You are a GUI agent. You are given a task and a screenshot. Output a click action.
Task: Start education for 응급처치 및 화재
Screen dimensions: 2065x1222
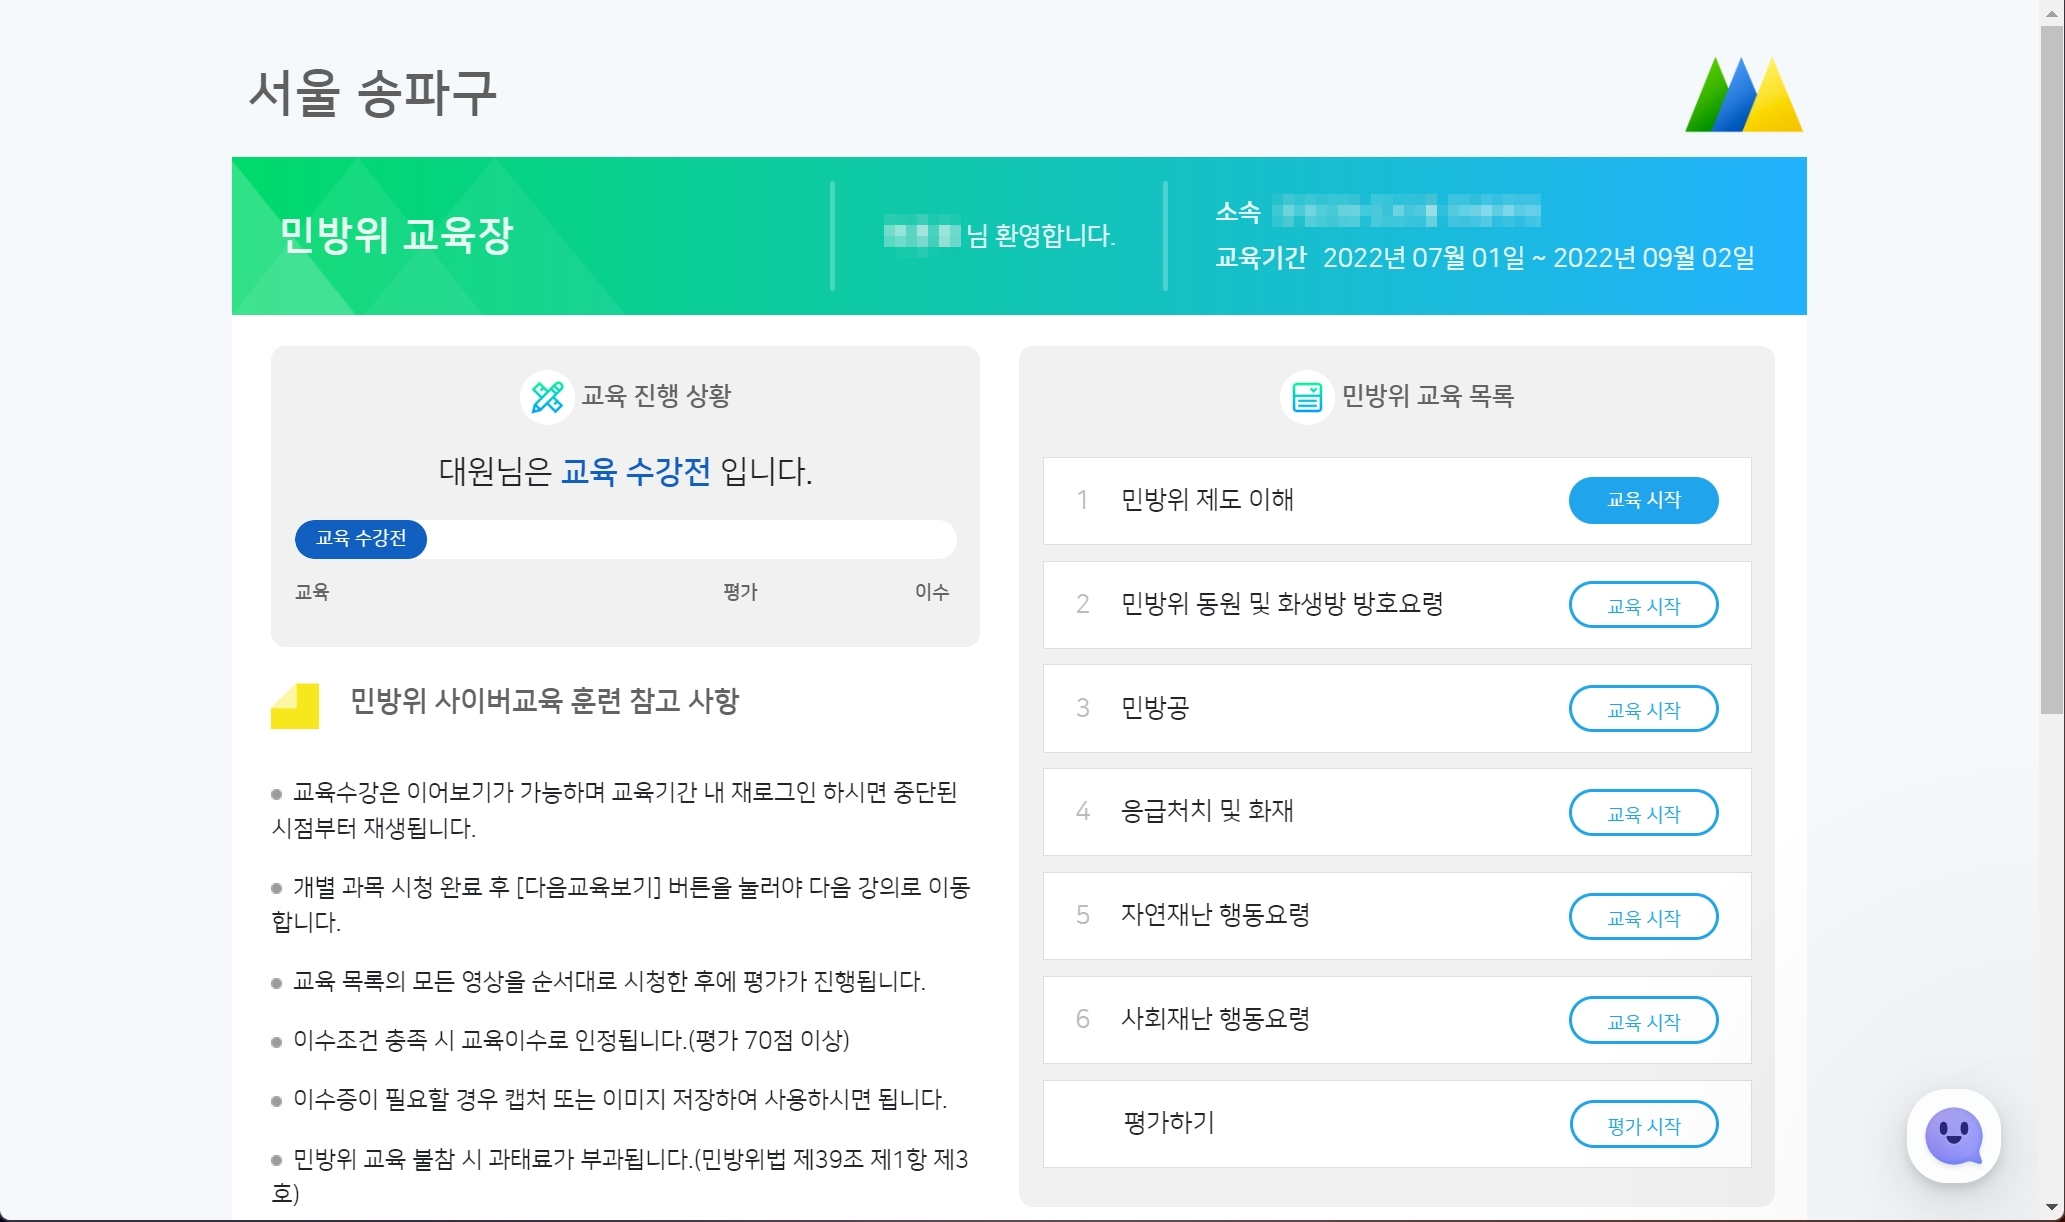coord(1643,813)
